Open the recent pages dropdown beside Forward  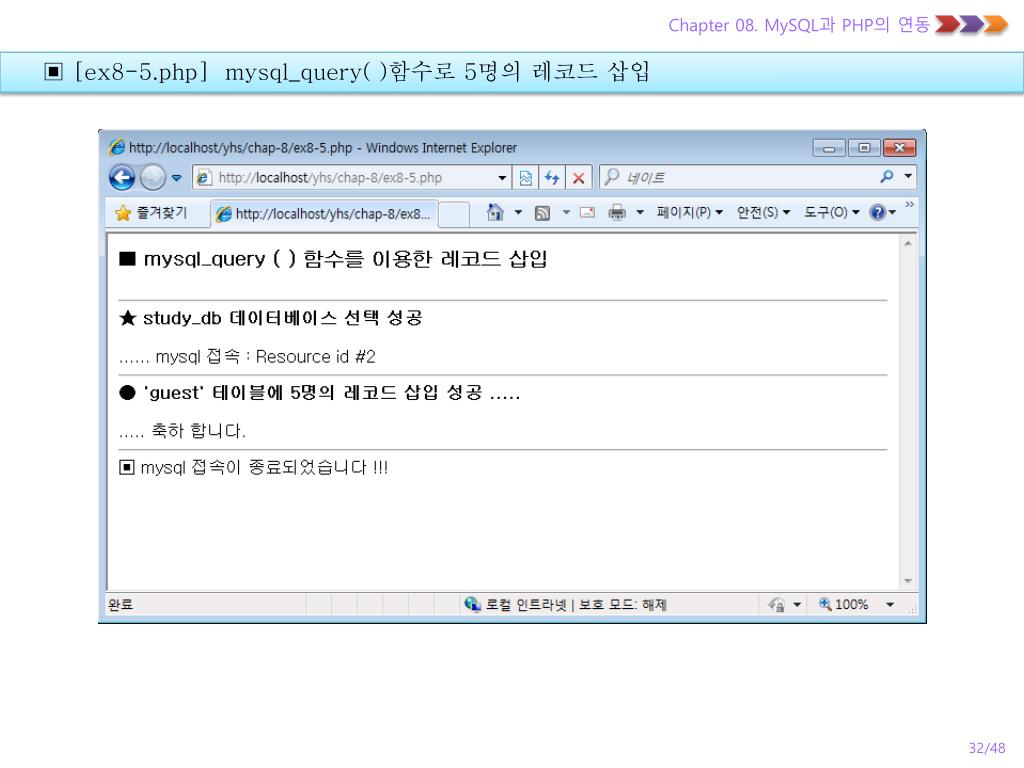point(176,178)
